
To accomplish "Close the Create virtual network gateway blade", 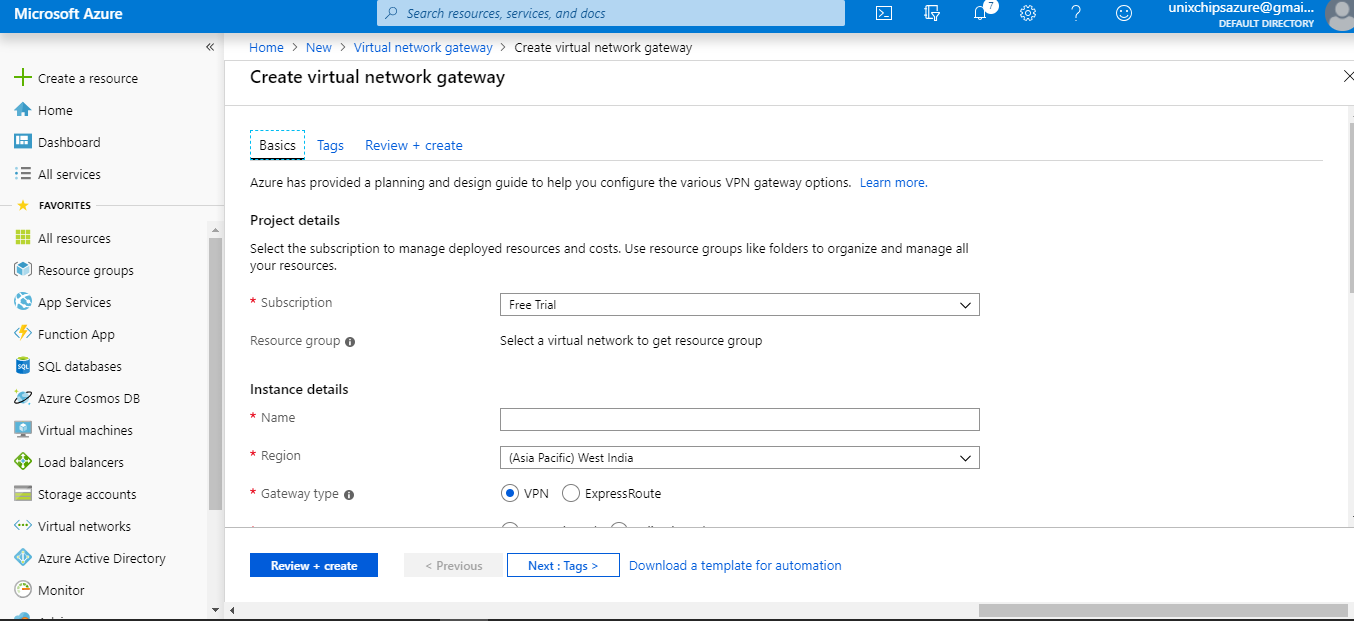I will [1347, 76].
